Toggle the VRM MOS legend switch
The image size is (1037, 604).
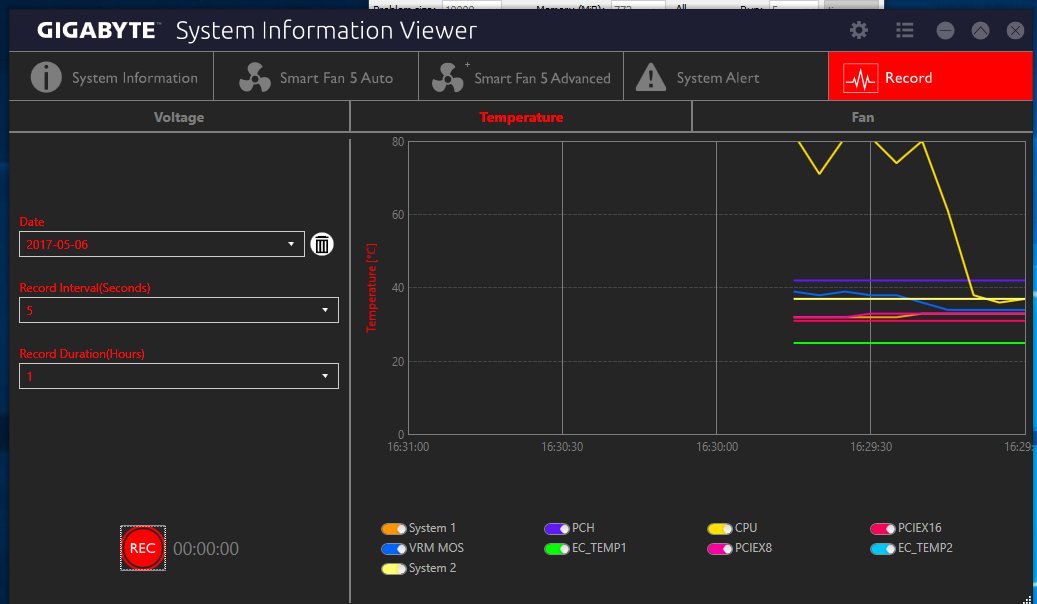pos(393,548)
